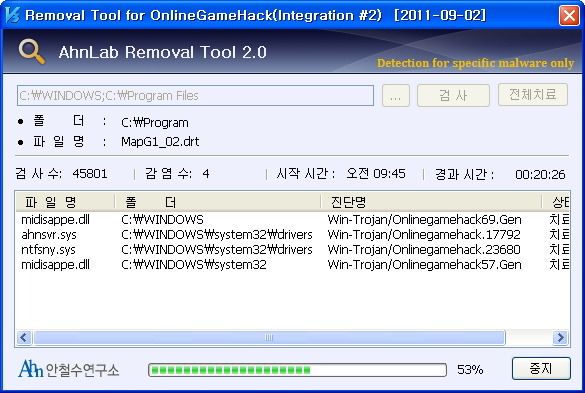Click current folder C:\Program text

(x=155, y=122)
